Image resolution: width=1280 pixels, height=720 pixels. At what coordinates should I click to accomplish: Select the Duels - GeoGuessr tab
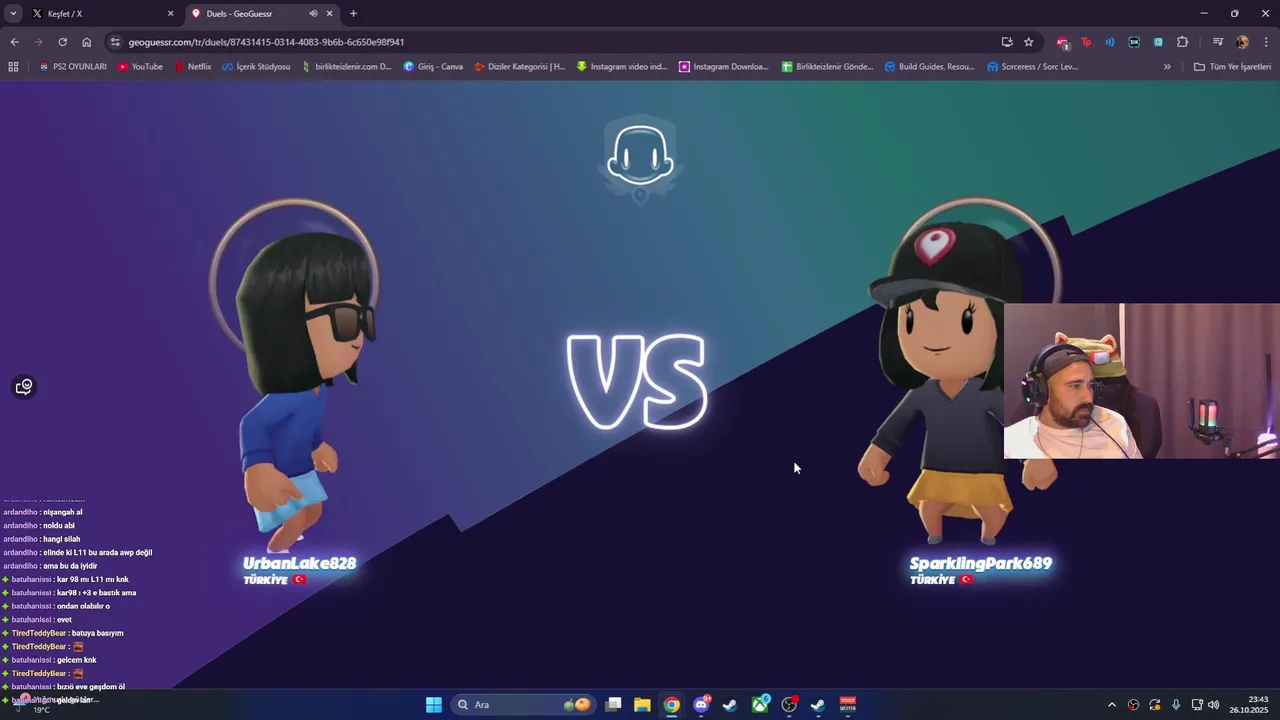[262, 14]
